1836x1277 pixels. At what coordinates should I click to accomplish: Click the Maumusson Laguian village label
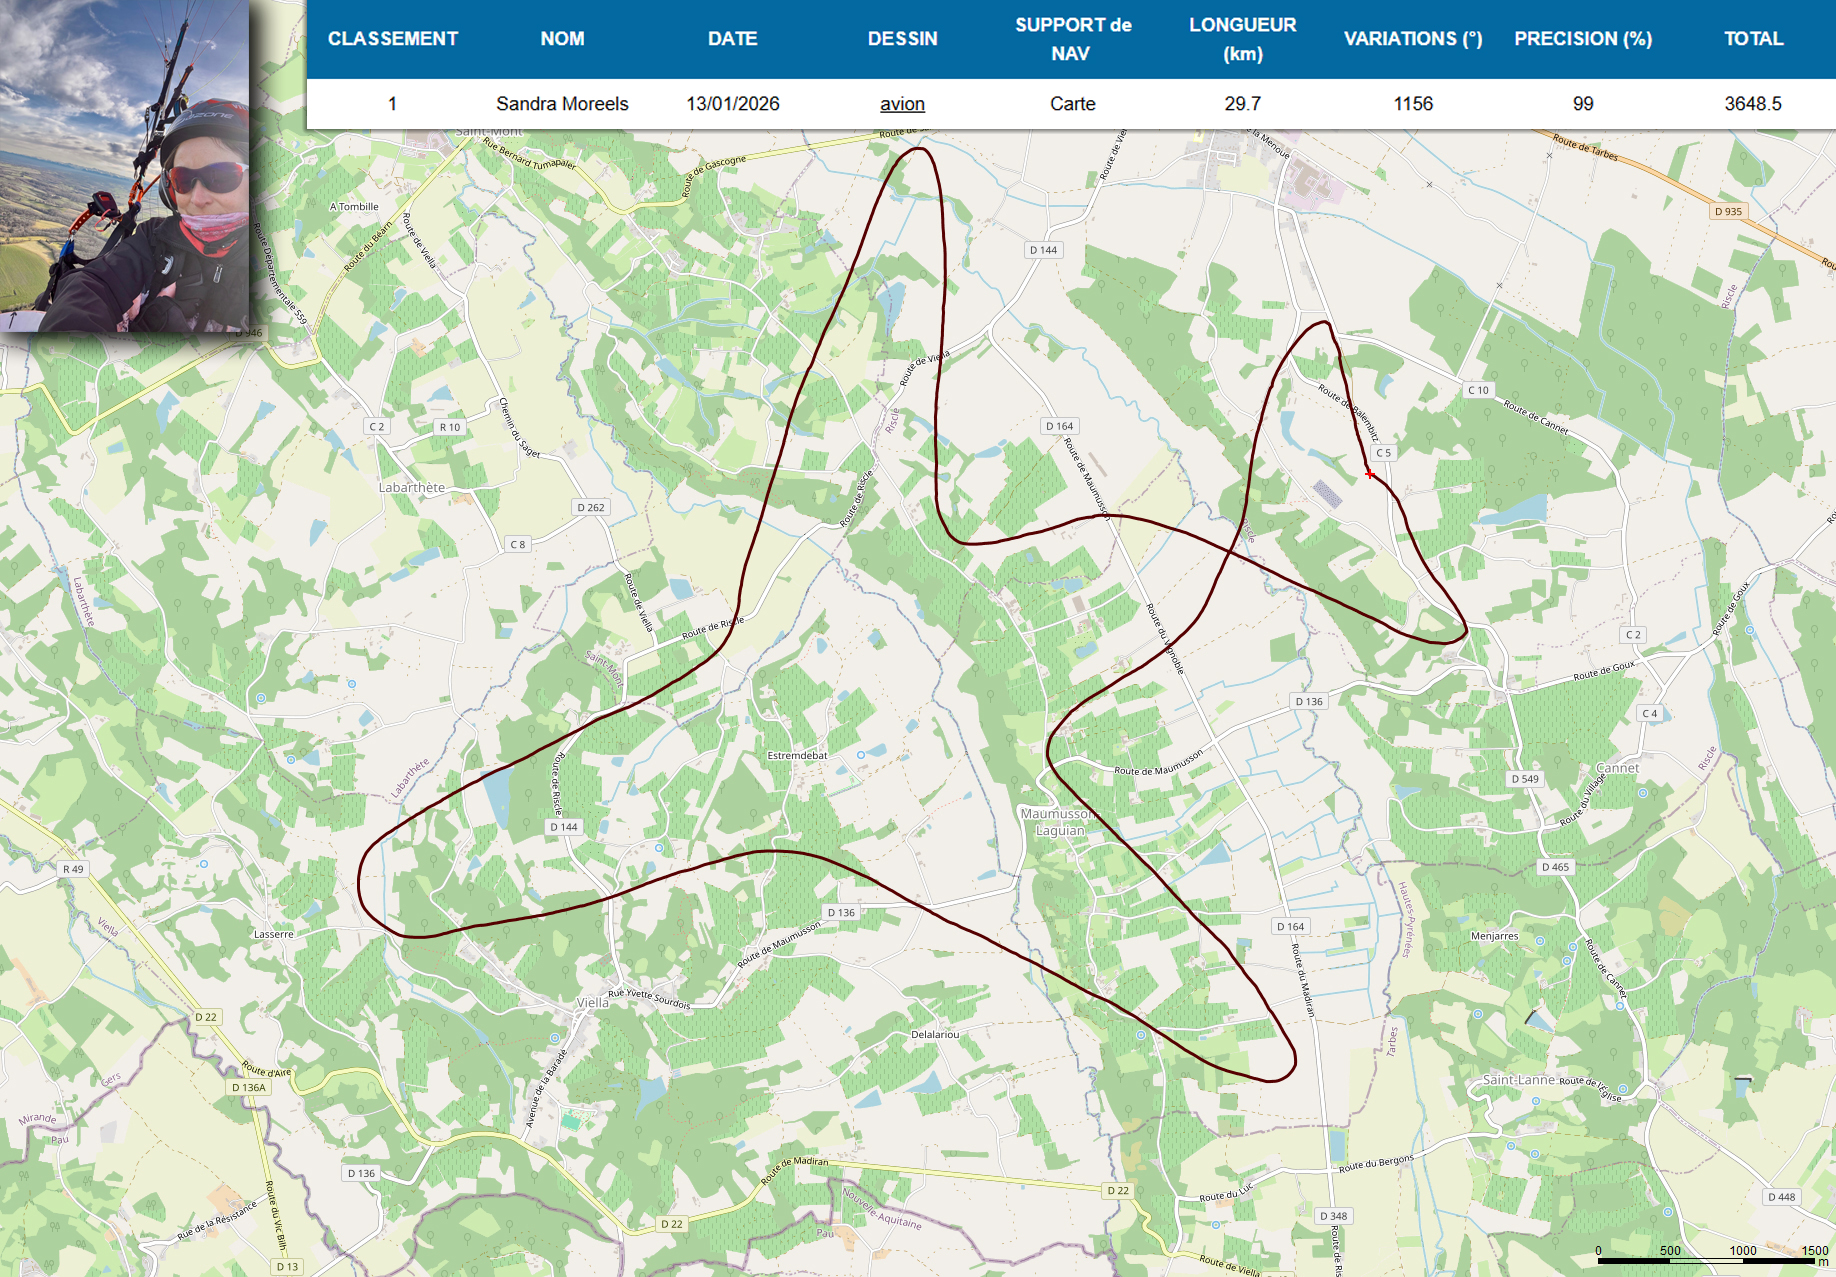pos(1059,822)
